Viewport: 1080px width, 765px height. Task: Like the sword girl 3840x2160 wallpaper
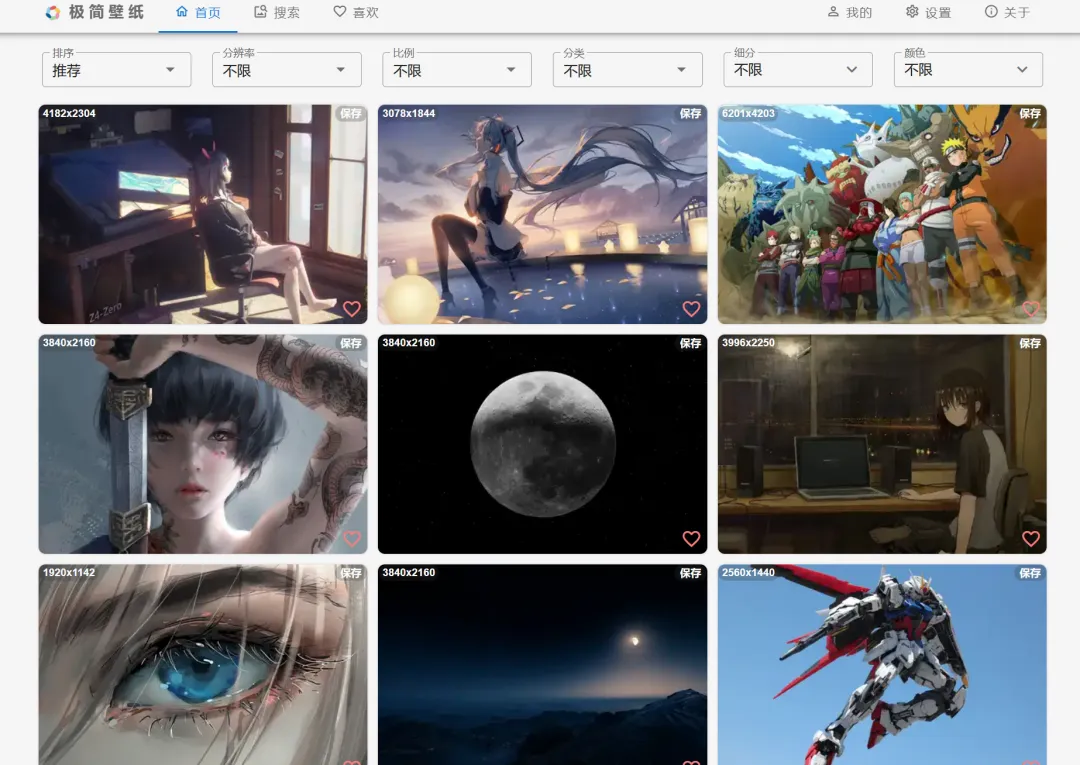pyautogui.click(x=352, y=539)
